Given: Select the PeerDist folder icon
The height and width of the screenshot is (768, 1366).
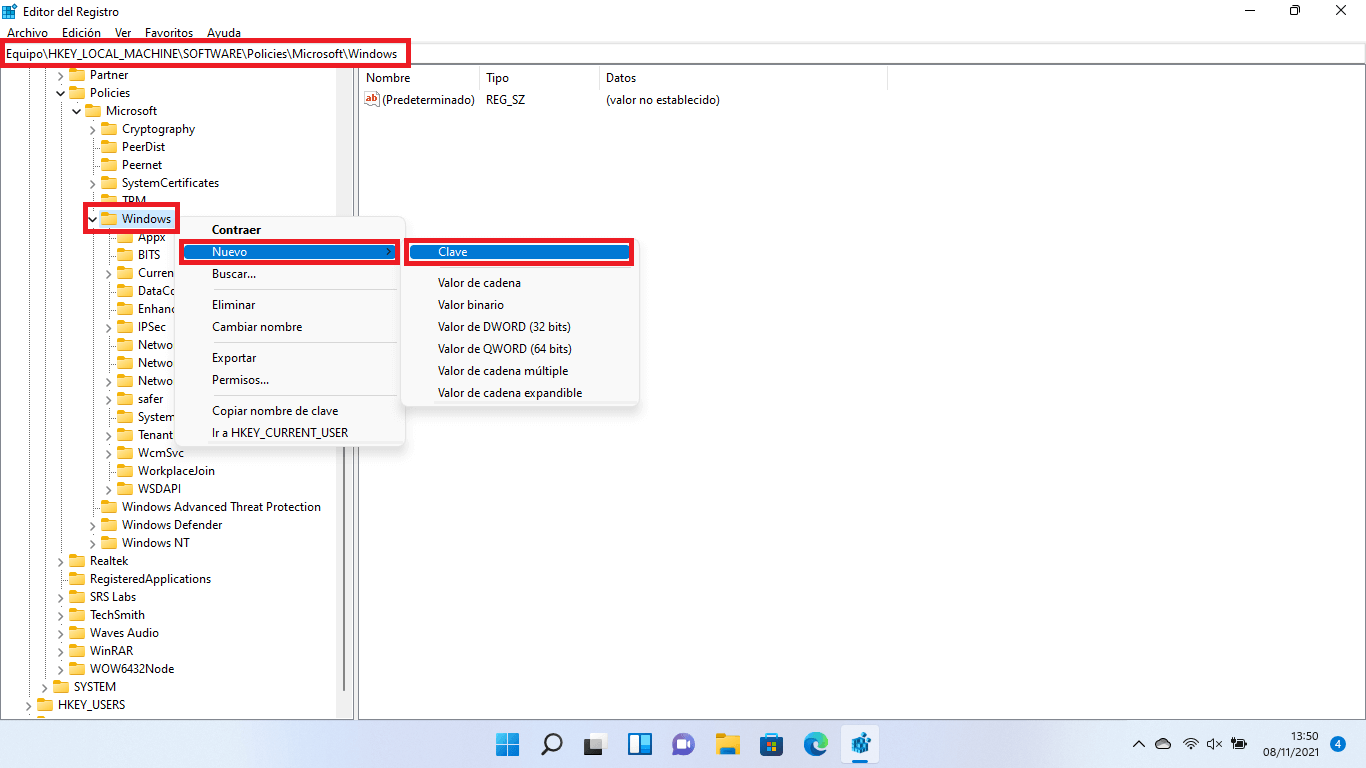Looking at the screenshot, I should coord(109,147).
